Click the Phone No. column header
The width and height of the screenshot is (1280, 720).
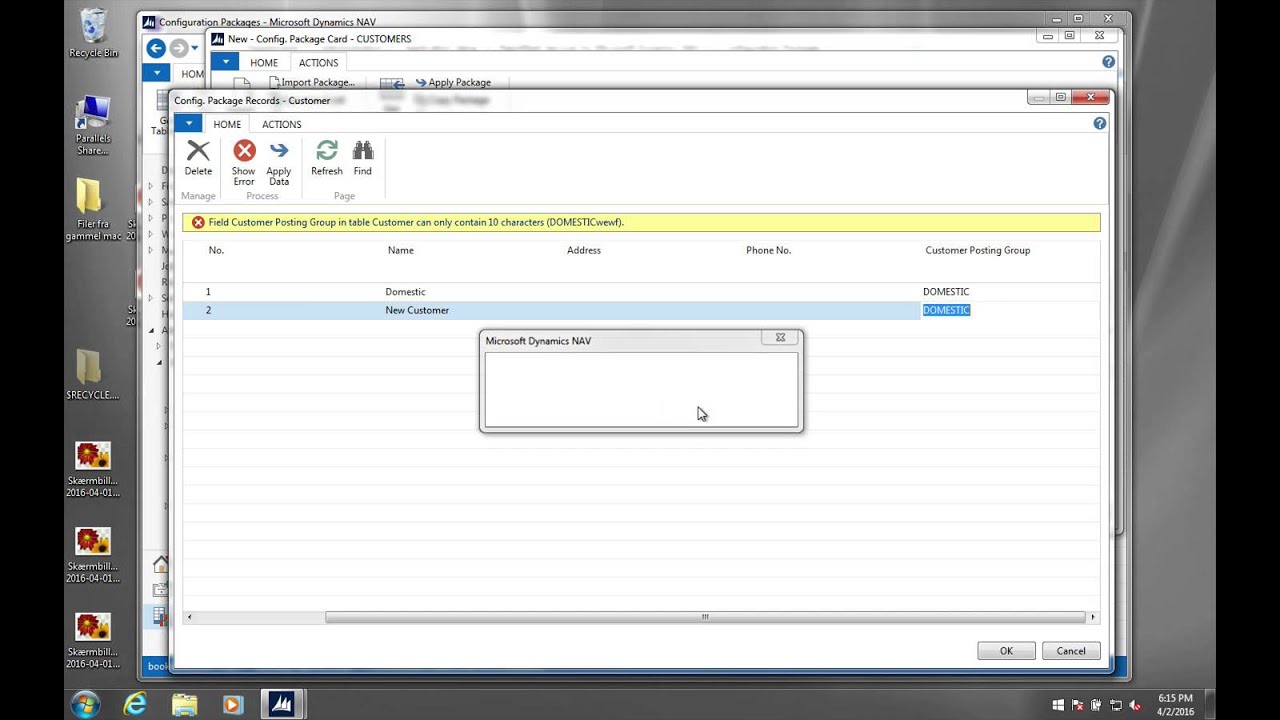click(768, 250)
